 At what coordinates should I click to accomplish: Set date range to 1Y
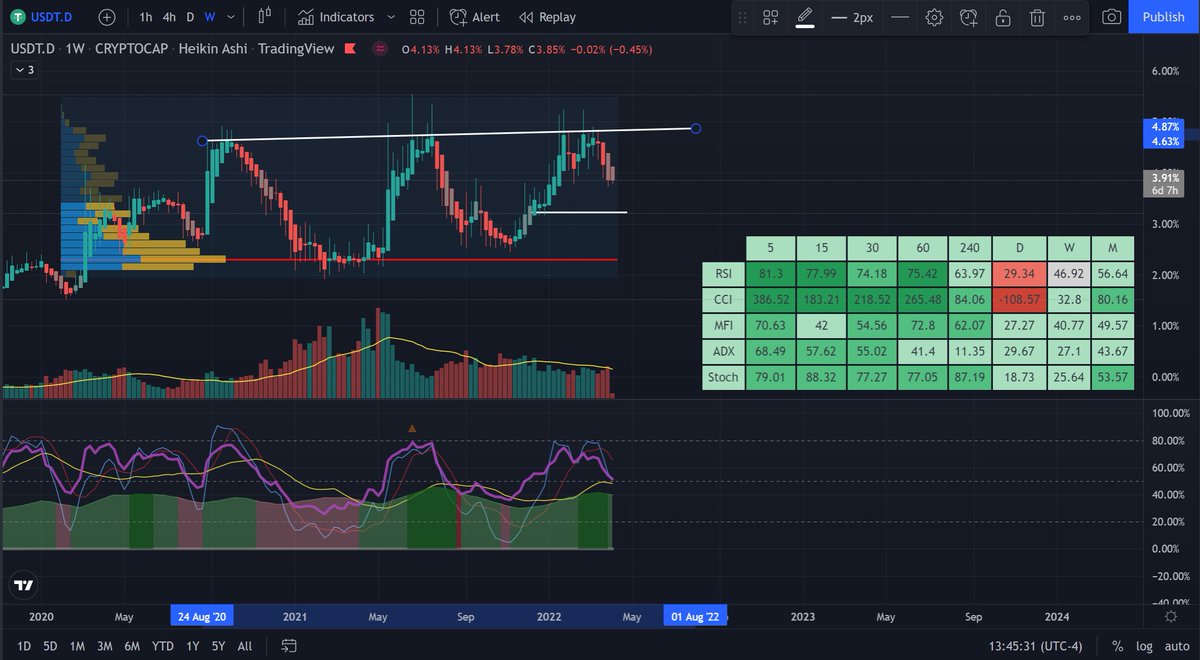coord(191,646)
